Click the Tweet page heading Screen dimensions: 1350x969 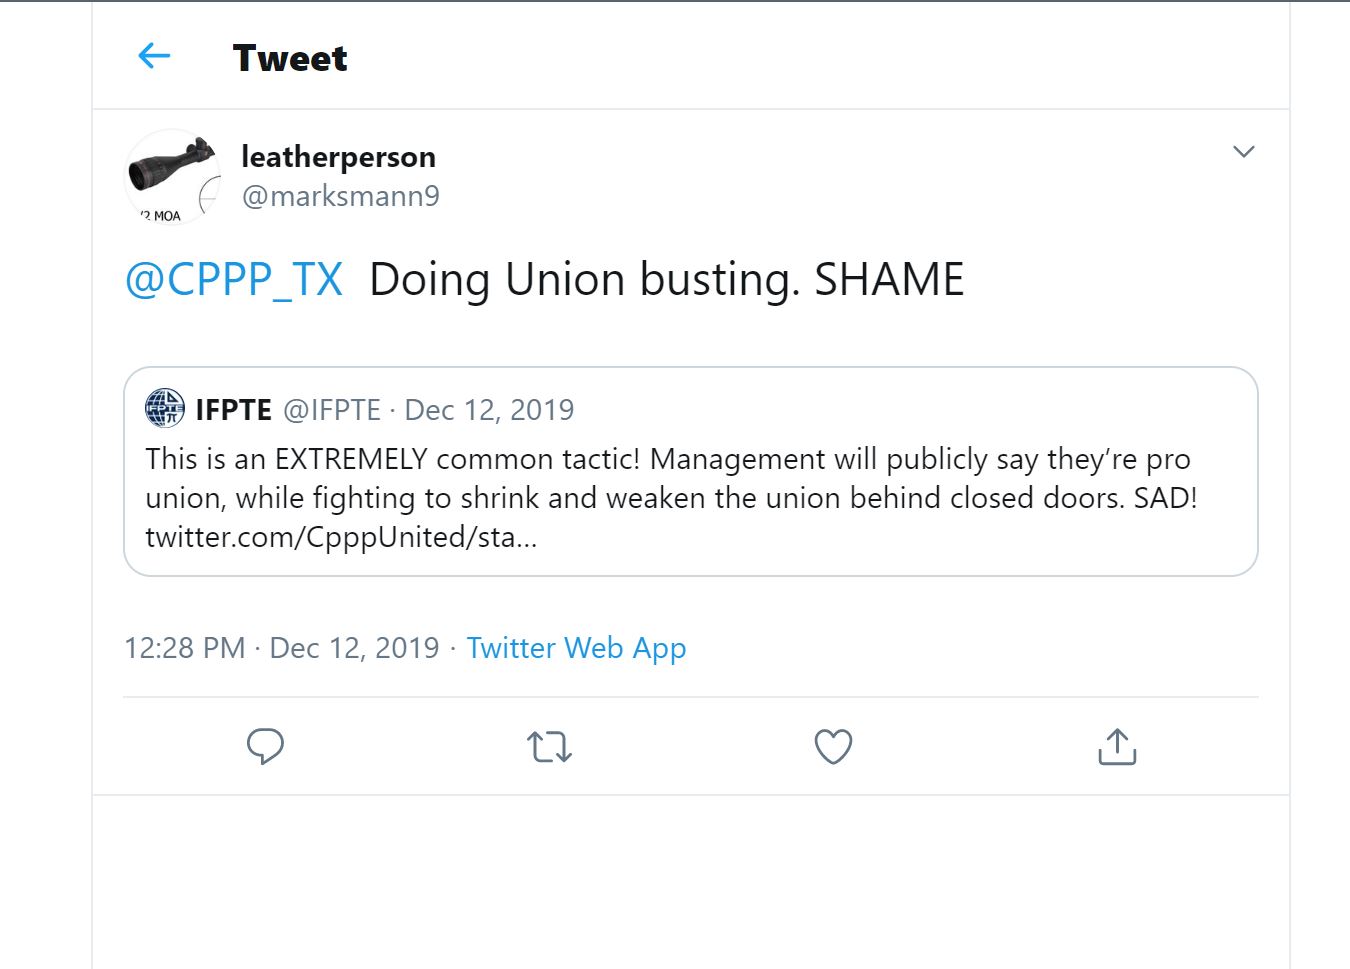290,58
